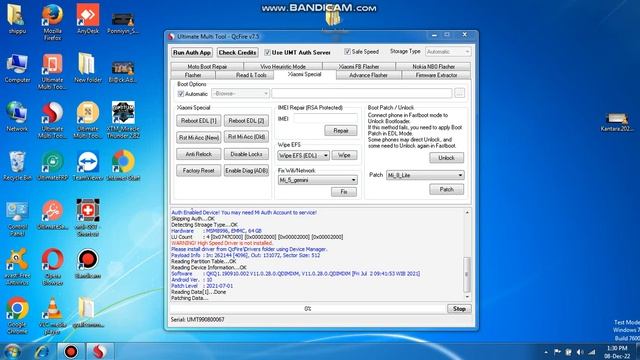Open the Opera Browser desktop shortcut
The height and width of the screenshot is (360, 640).
click(x=52, y=267)
